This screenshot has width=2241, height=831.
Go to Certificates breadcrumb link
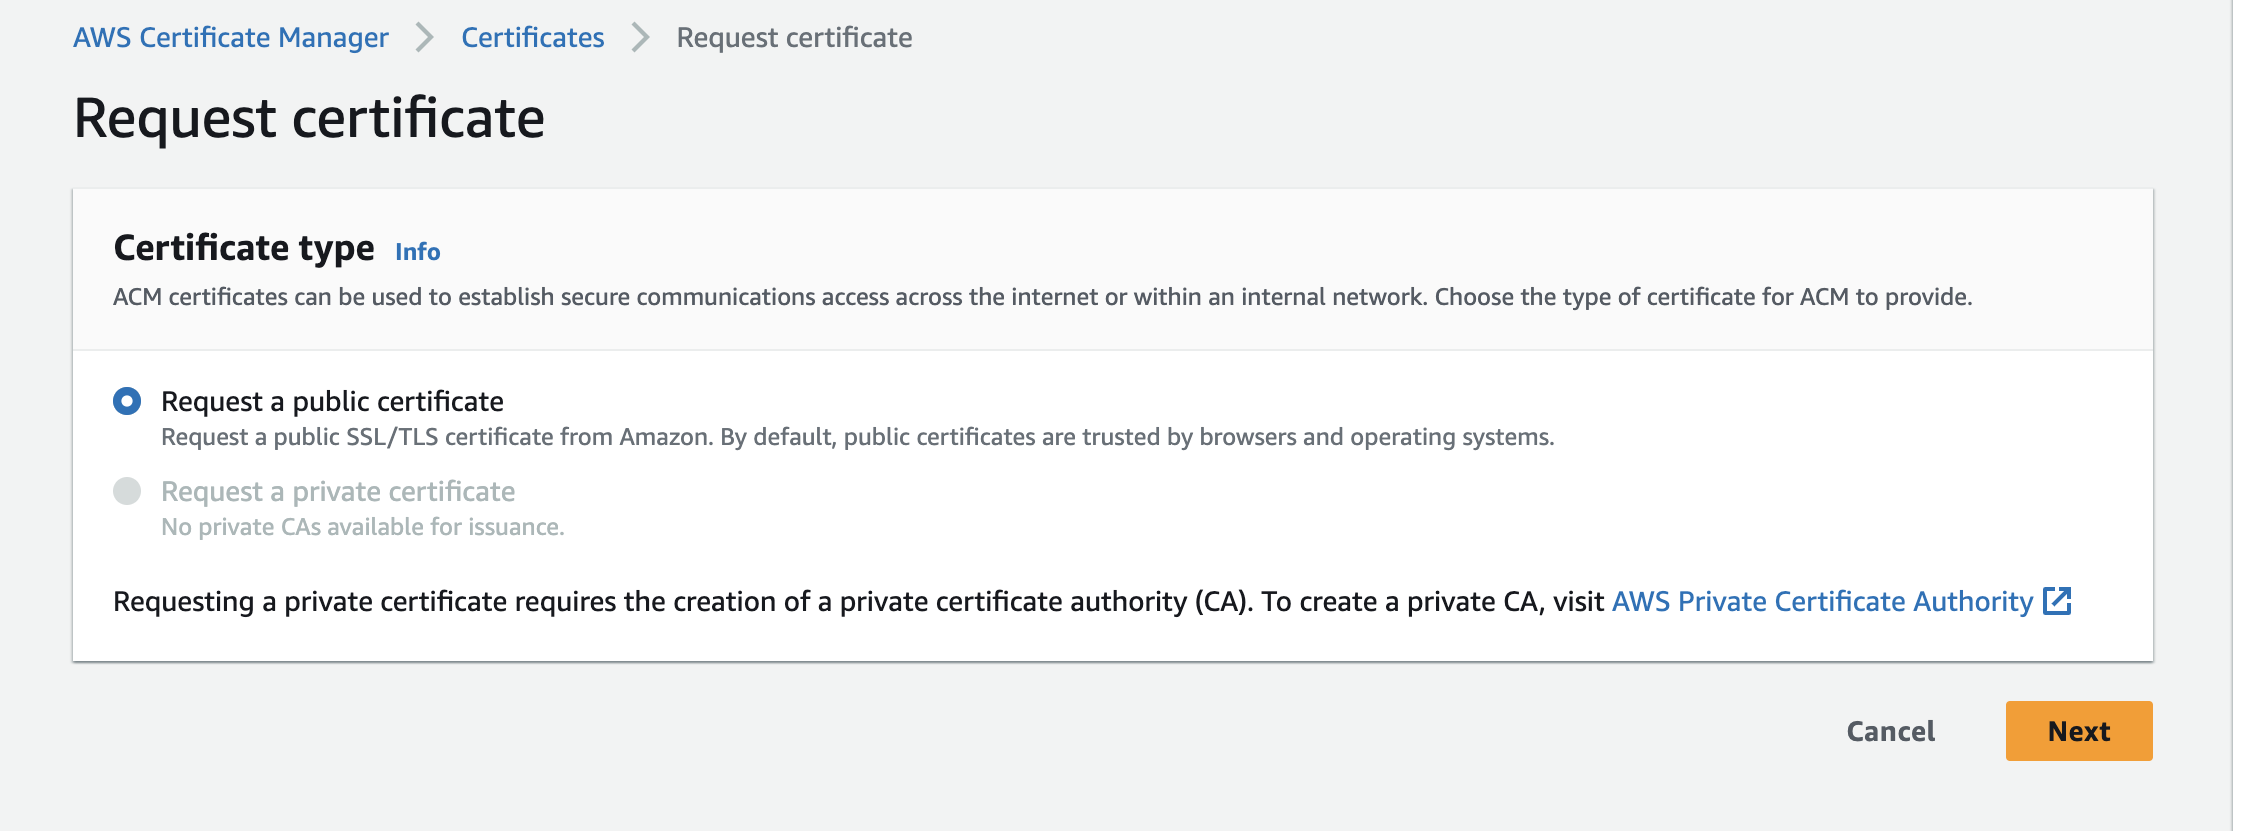point(532,38)
